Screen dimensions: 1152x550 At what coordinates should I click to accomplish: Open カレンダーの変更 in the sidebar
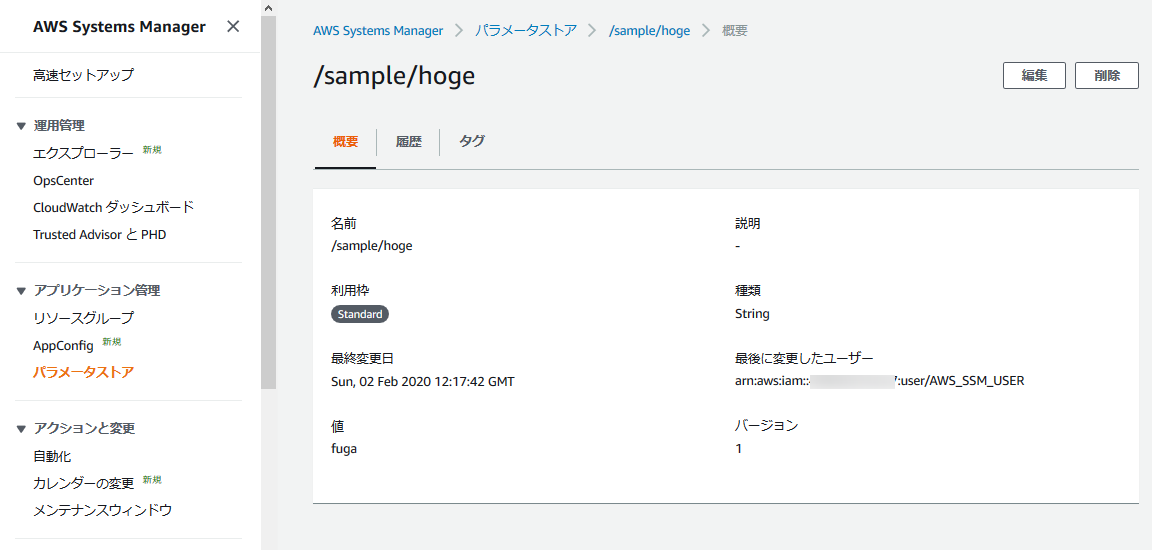(x=84, y=483)
